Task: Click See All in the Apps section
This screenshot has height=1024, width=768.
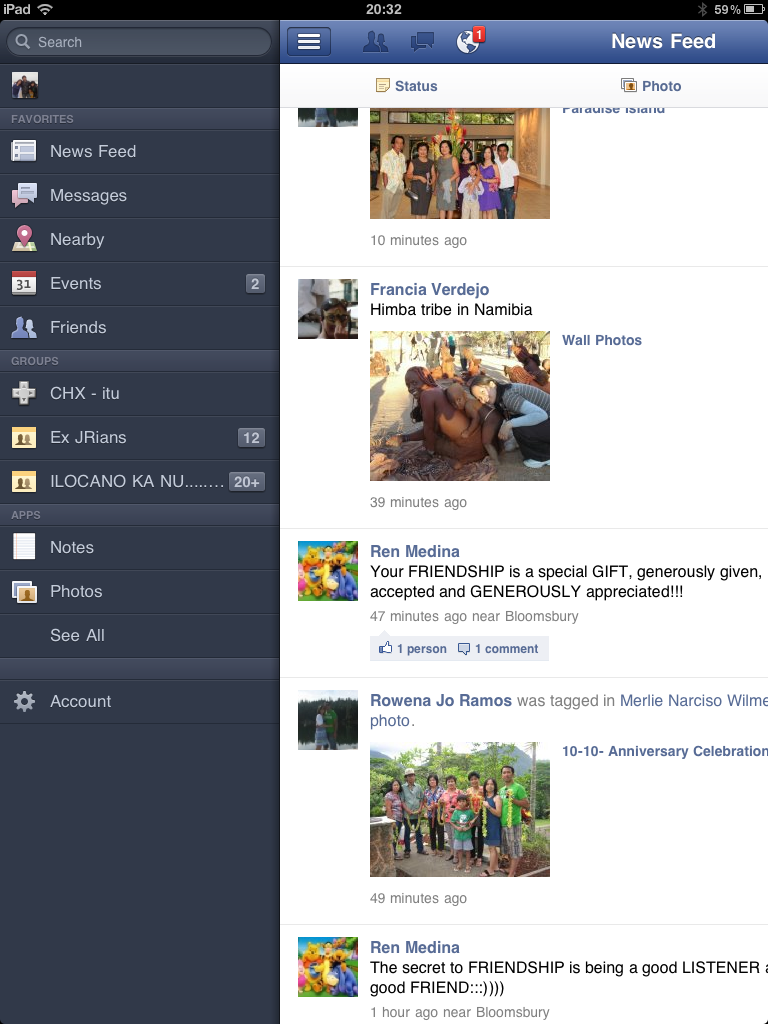Action: click(140, 635)
